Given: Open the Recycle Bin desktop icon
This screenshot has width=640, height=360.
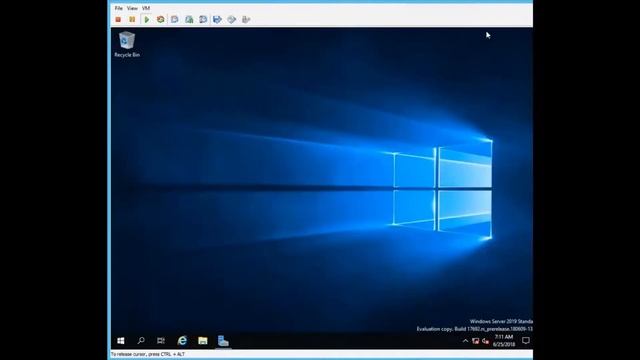Looking at the screenshot, I should point(127,44).
